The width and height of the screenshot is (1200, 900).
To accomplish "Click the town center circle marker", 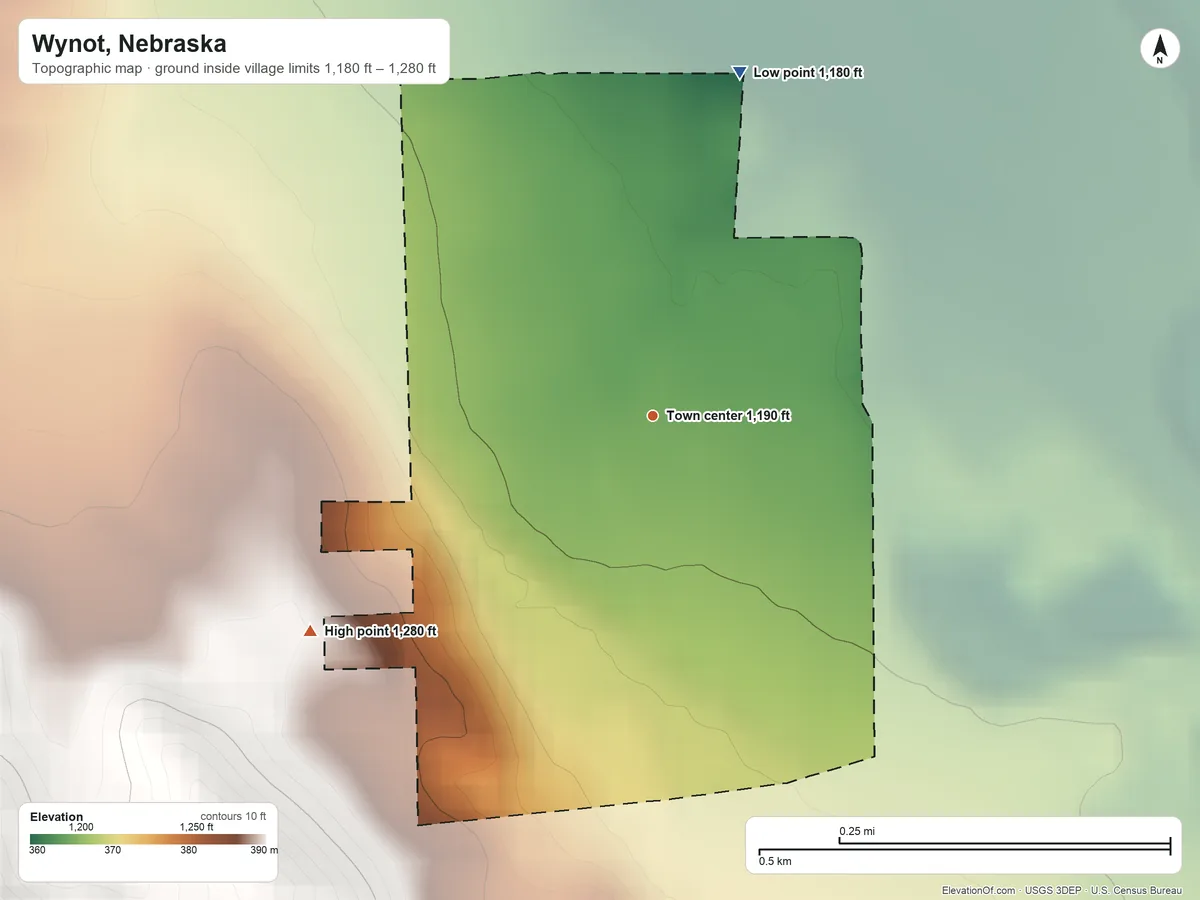I will pos(652,415).
